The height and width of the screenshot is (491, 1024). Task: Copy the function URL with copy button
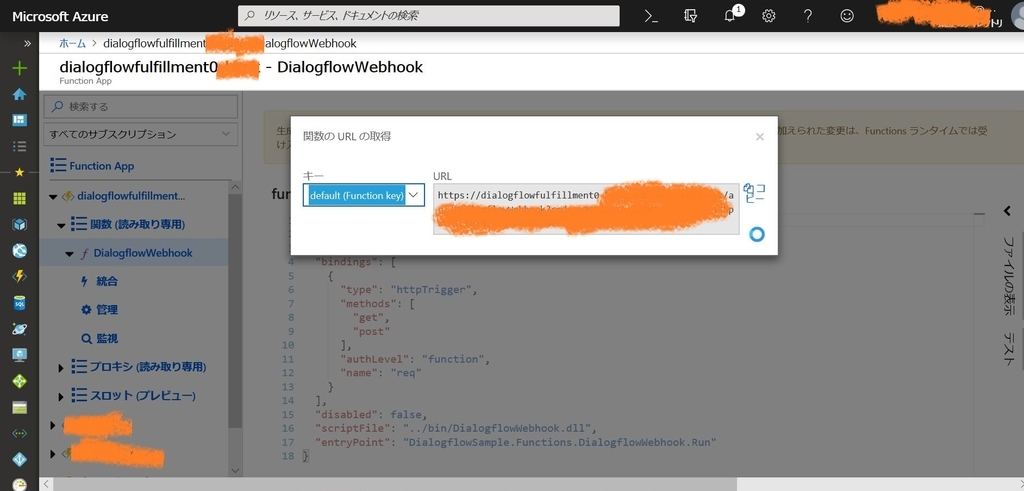pyautogui.click(x=754, y=193)
